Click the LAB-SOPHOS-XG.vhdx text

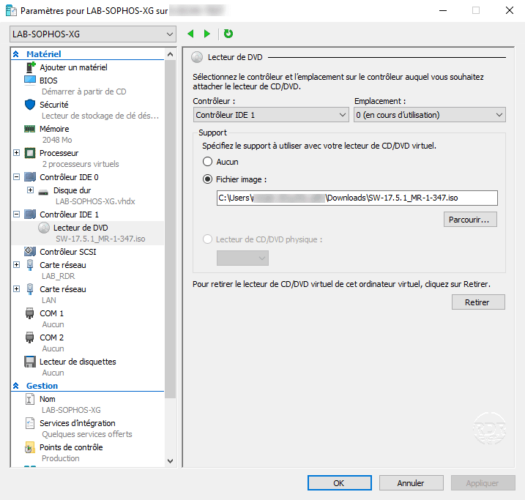pos(95,201)
